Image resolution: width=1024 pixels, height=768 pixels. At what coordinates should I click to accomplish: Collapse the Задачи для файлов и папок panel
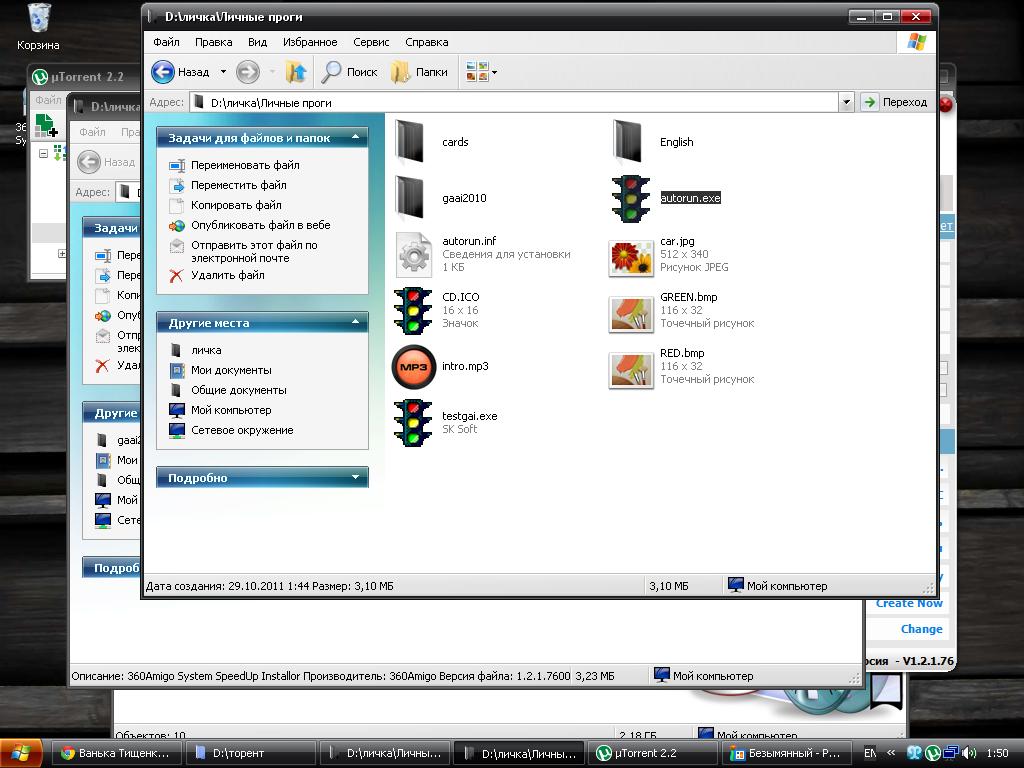click(355, 138)
